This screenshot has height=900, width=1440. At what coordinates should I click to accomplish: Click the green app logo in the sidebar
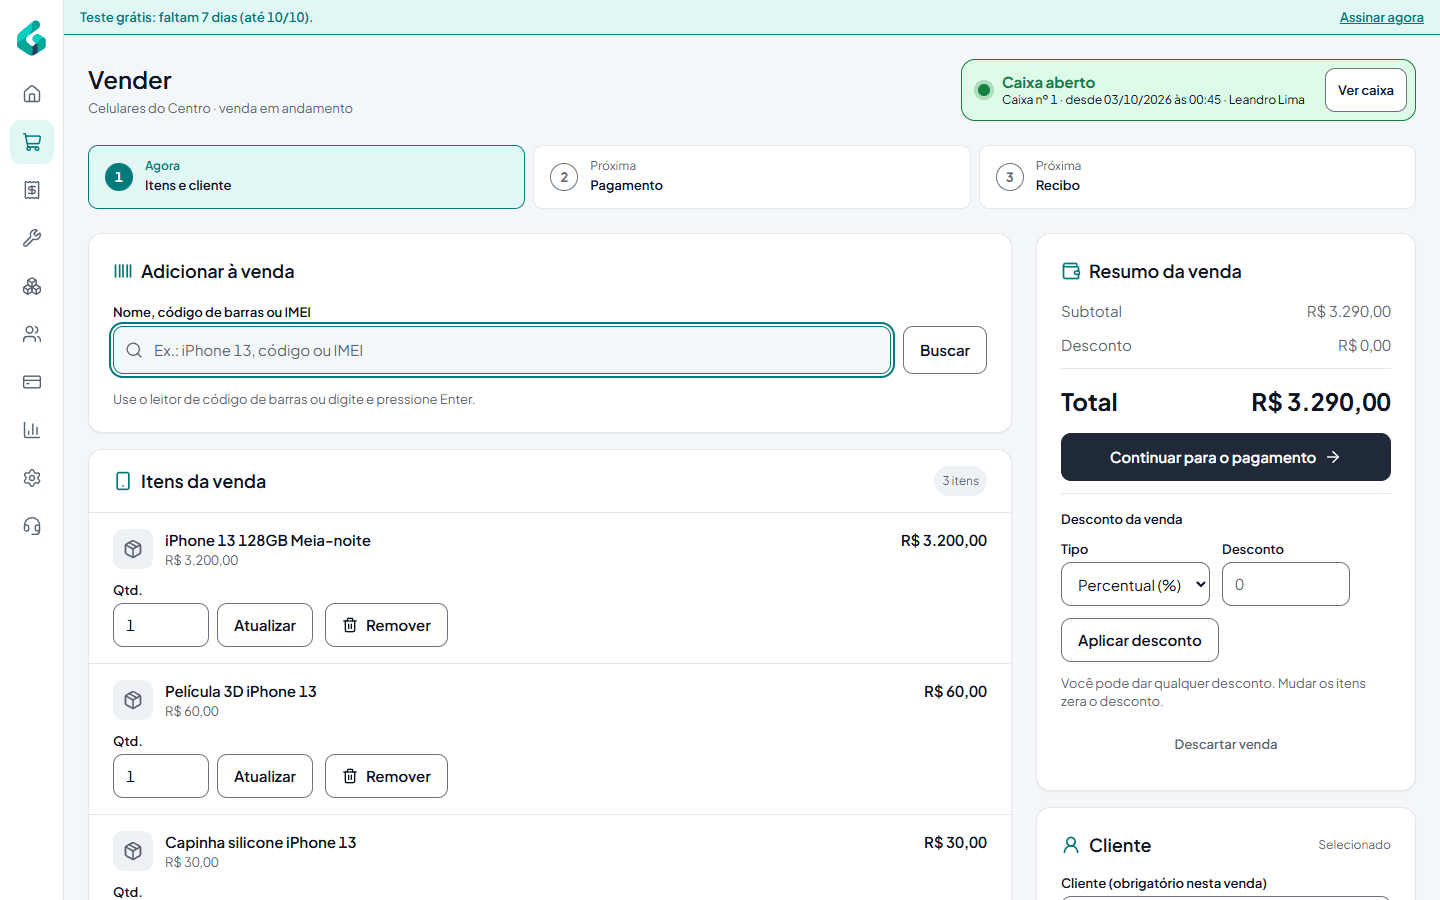(x=32, y=38)
